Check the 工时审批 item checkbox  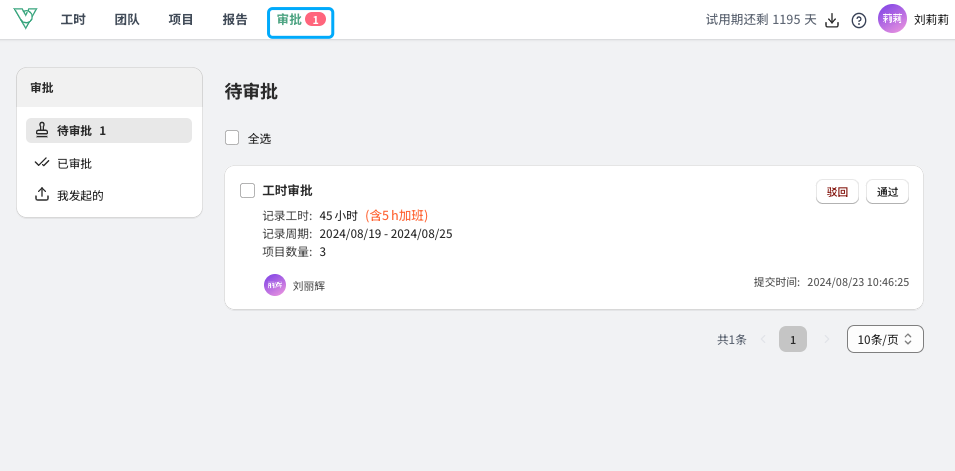(x=247, y=191)
